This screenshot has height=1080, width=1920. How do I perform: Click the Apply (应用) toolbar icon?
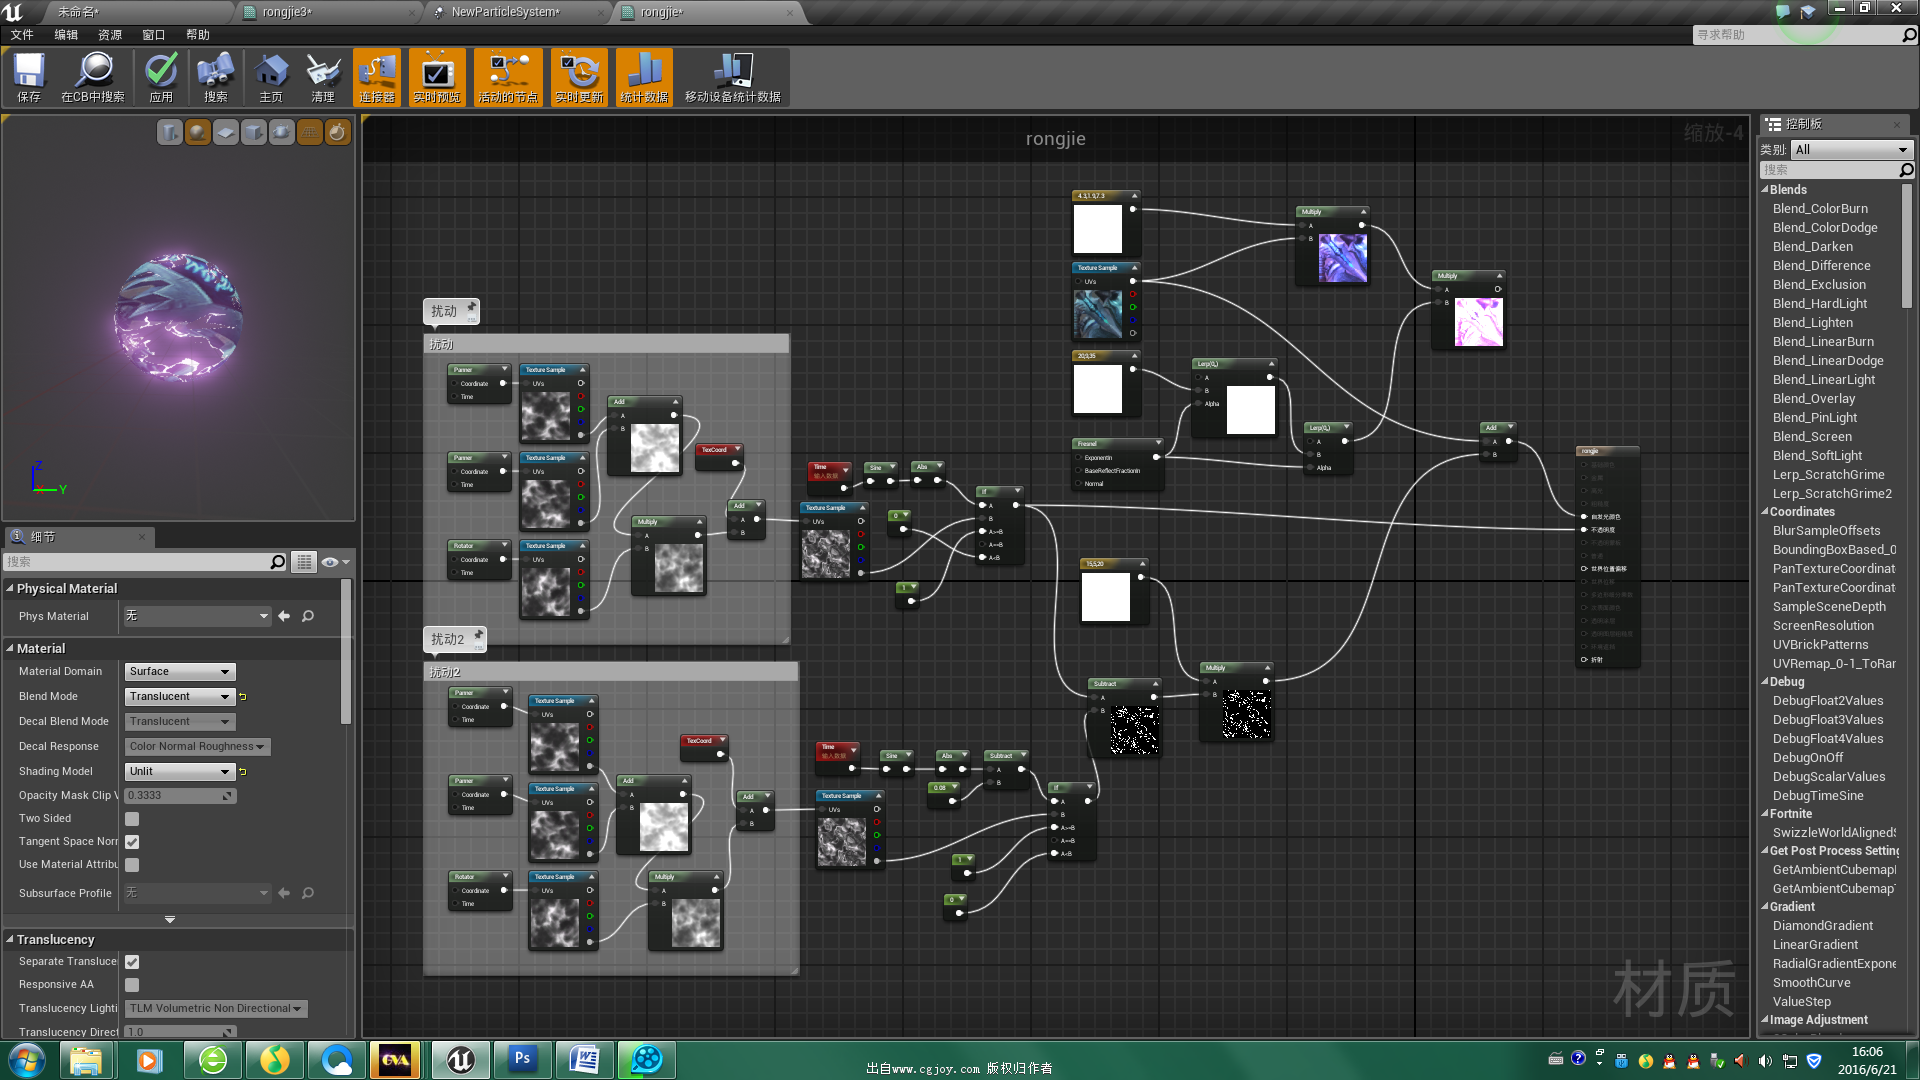tap(161, 77)
